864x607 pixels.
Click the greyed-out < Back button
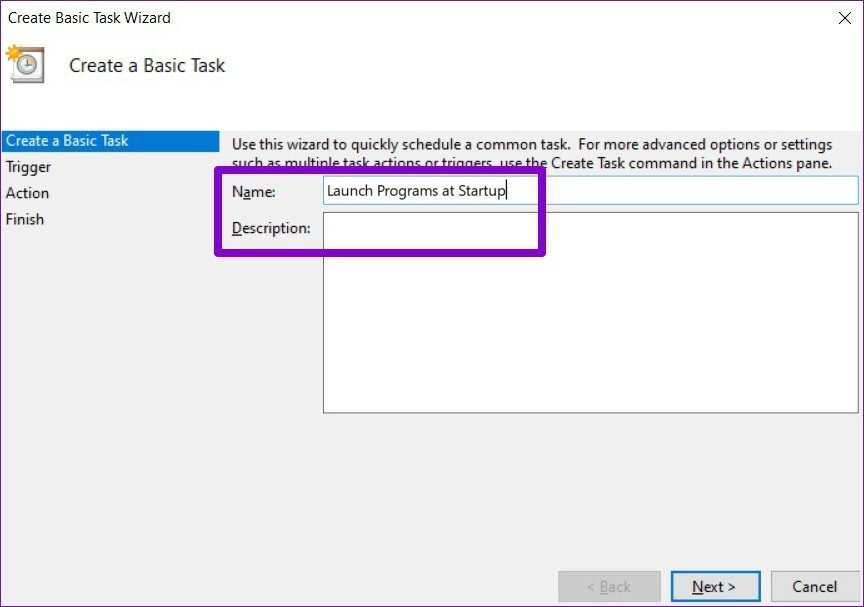point(609,587)
